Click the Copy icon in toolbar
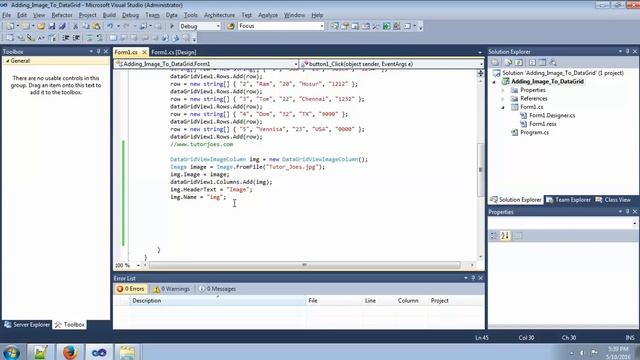The width and height of the screenshot is (640, 360). pyautogui.click(x=86, y=26)
